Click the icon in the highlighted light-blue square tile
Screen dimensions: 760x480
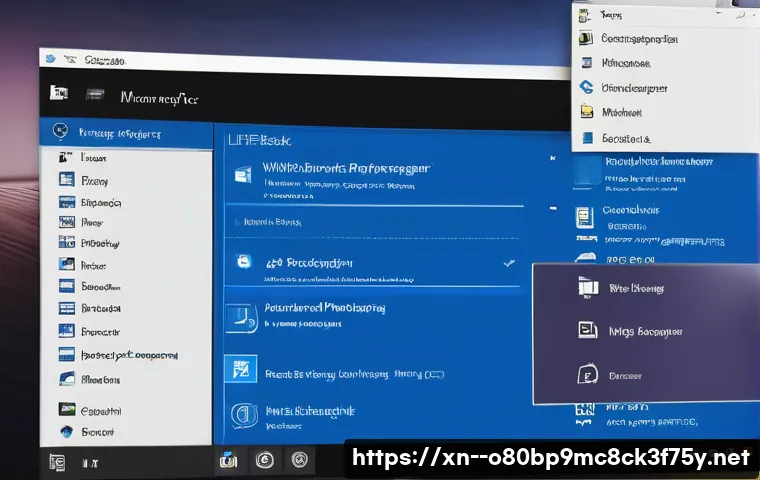(x=241, y=369)
